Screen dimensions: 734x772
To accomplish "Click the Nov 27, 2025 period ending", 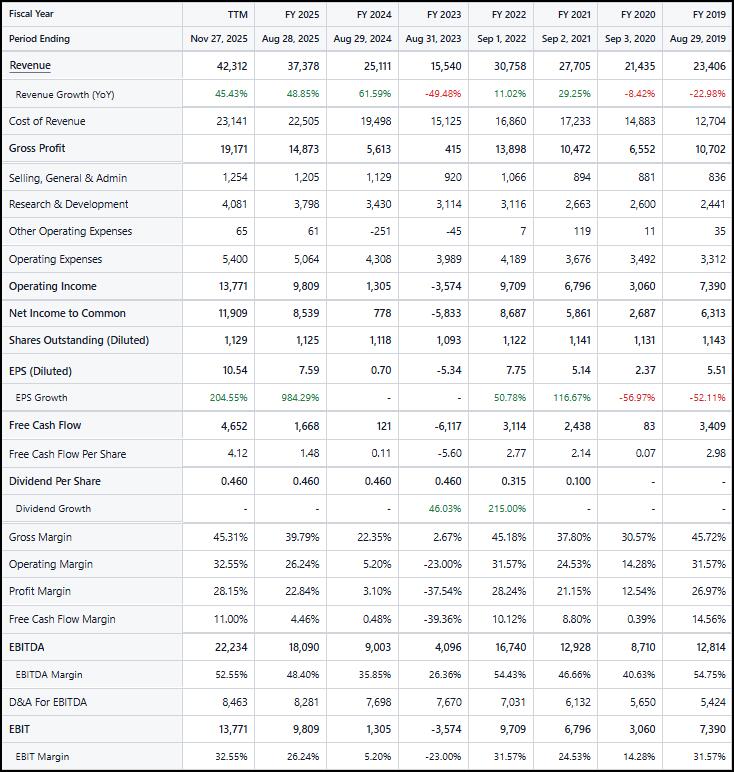I will 219,39.
